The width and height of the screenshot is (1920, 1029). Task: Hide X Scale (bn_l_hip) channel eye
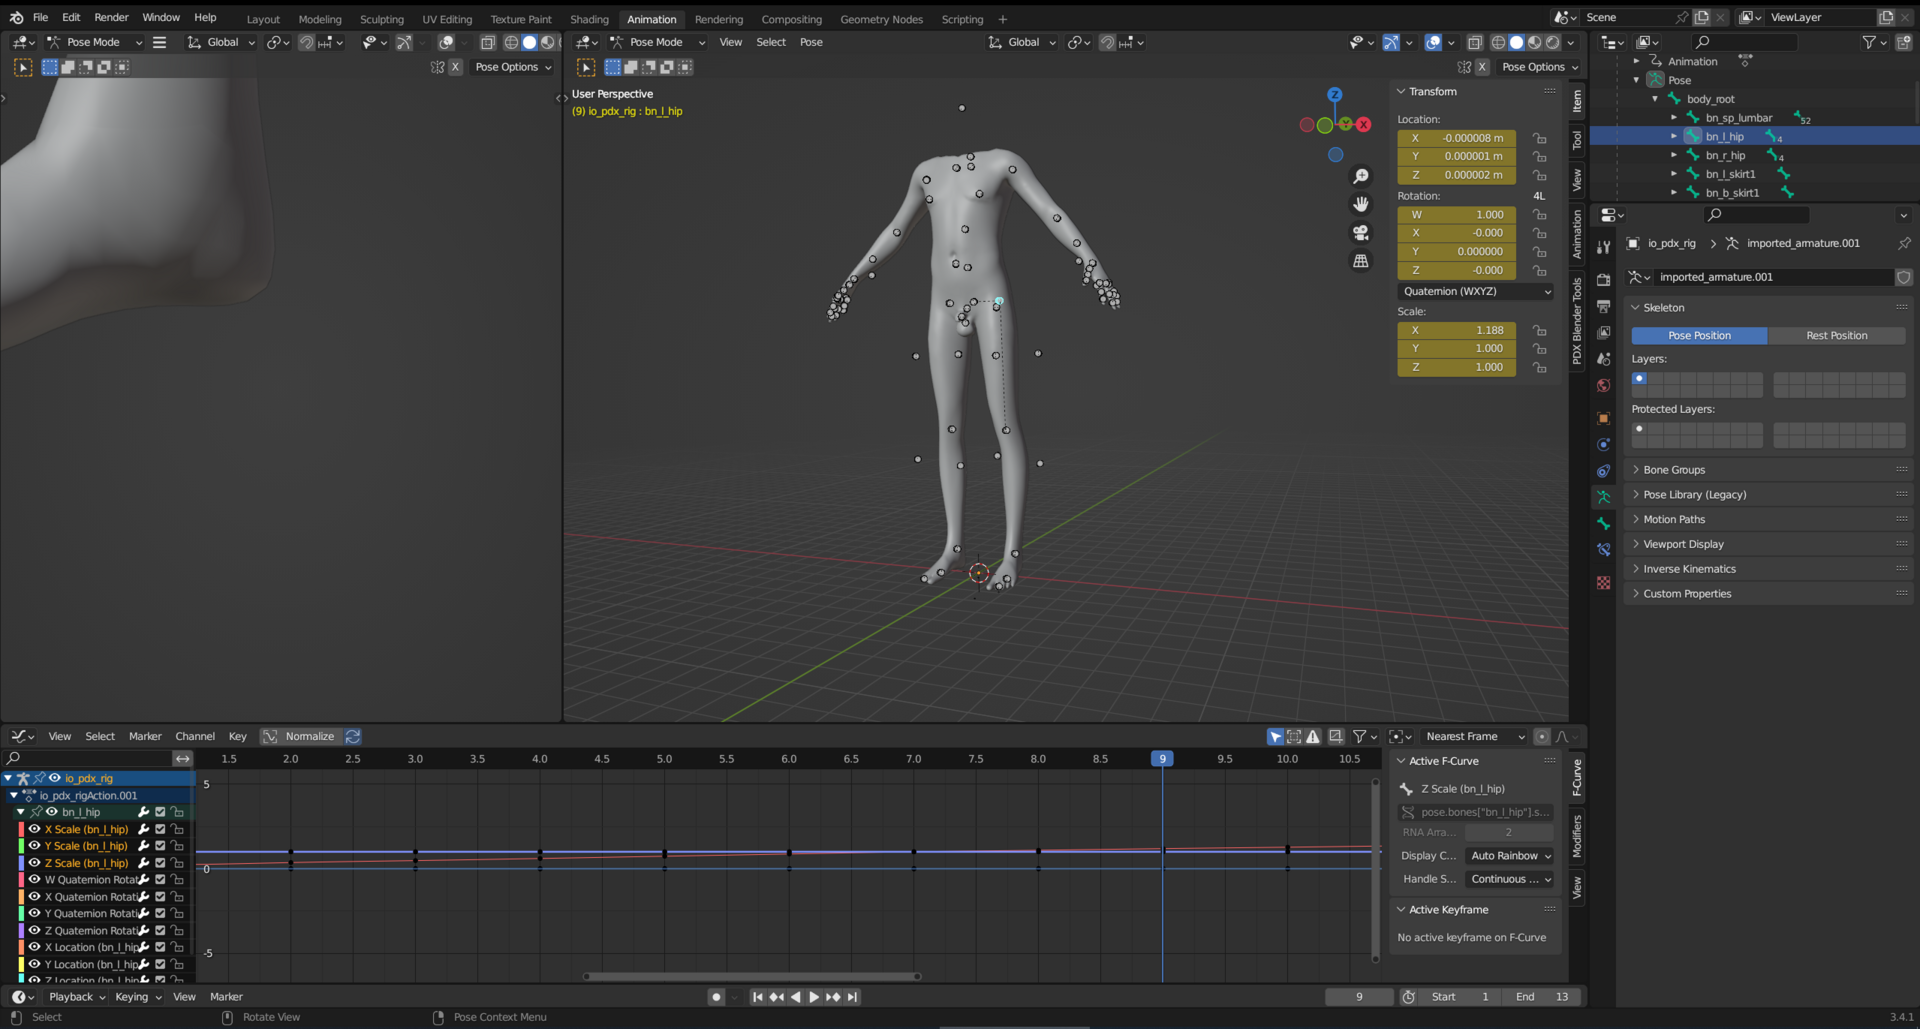[x=34, y=829]
